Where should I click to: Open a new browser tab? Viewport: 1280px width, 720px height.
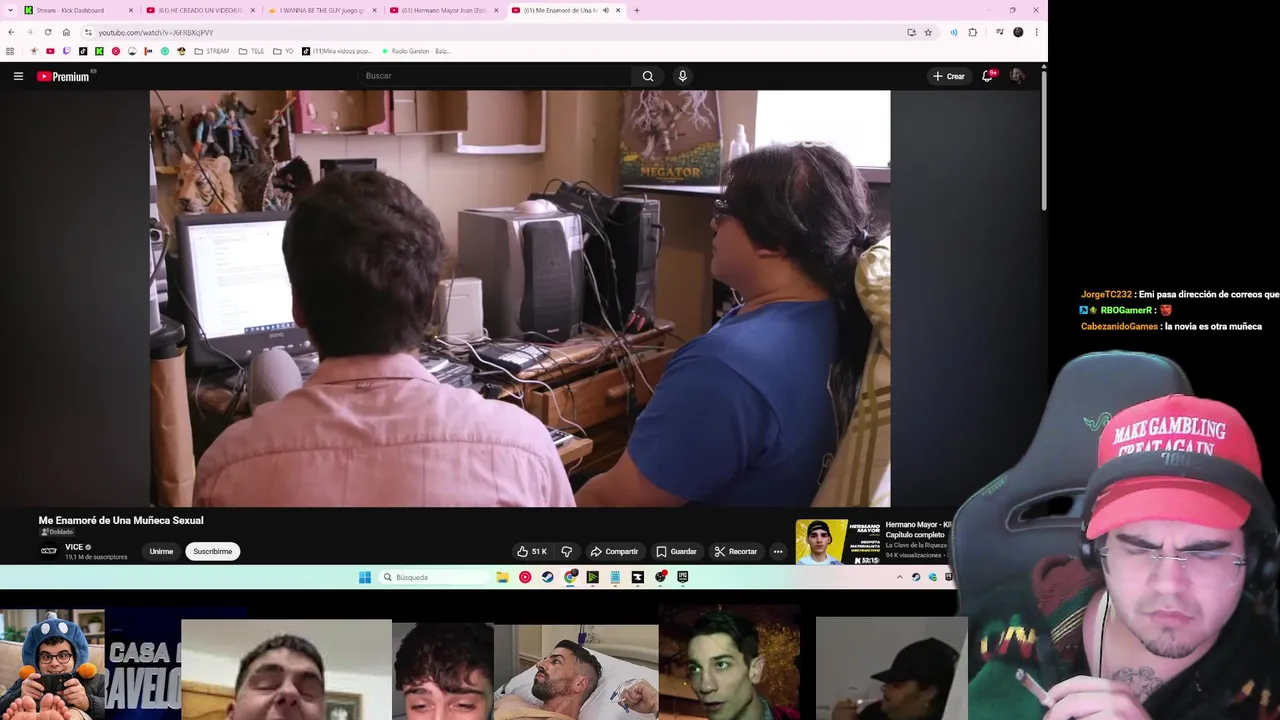click(x=637, y=10)
